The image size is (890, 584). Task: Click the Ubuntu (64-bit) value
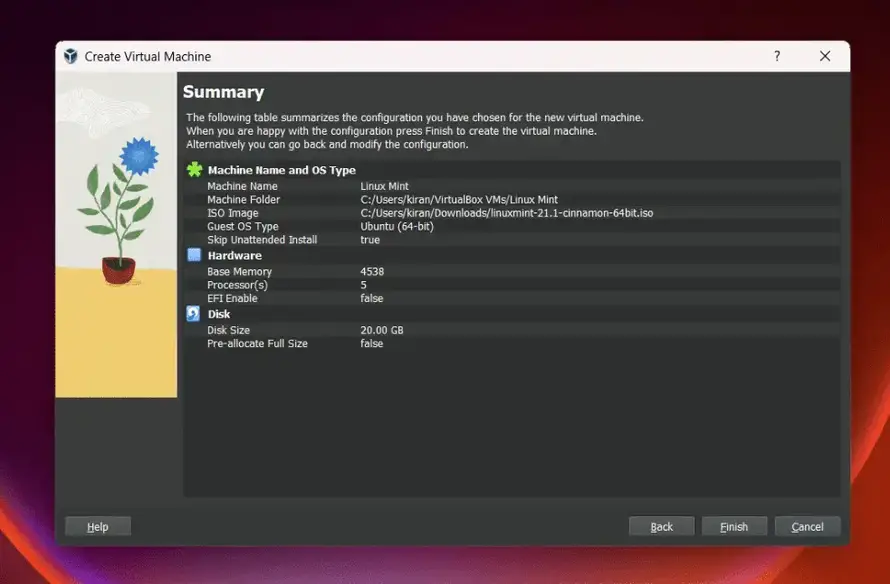click(x=397, y=226)
